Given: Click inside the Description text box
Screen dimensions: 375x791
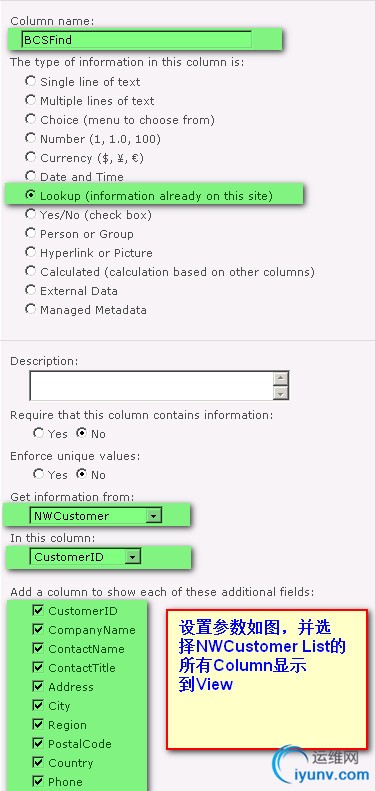Looking at the screenshot, I should pyautogui.click(x=151, y=385).
